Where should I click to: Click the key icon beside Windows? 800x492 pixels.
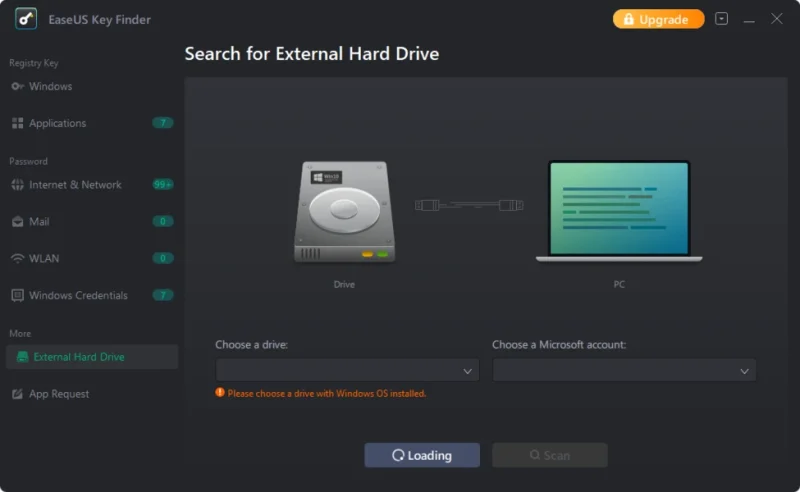17,86
